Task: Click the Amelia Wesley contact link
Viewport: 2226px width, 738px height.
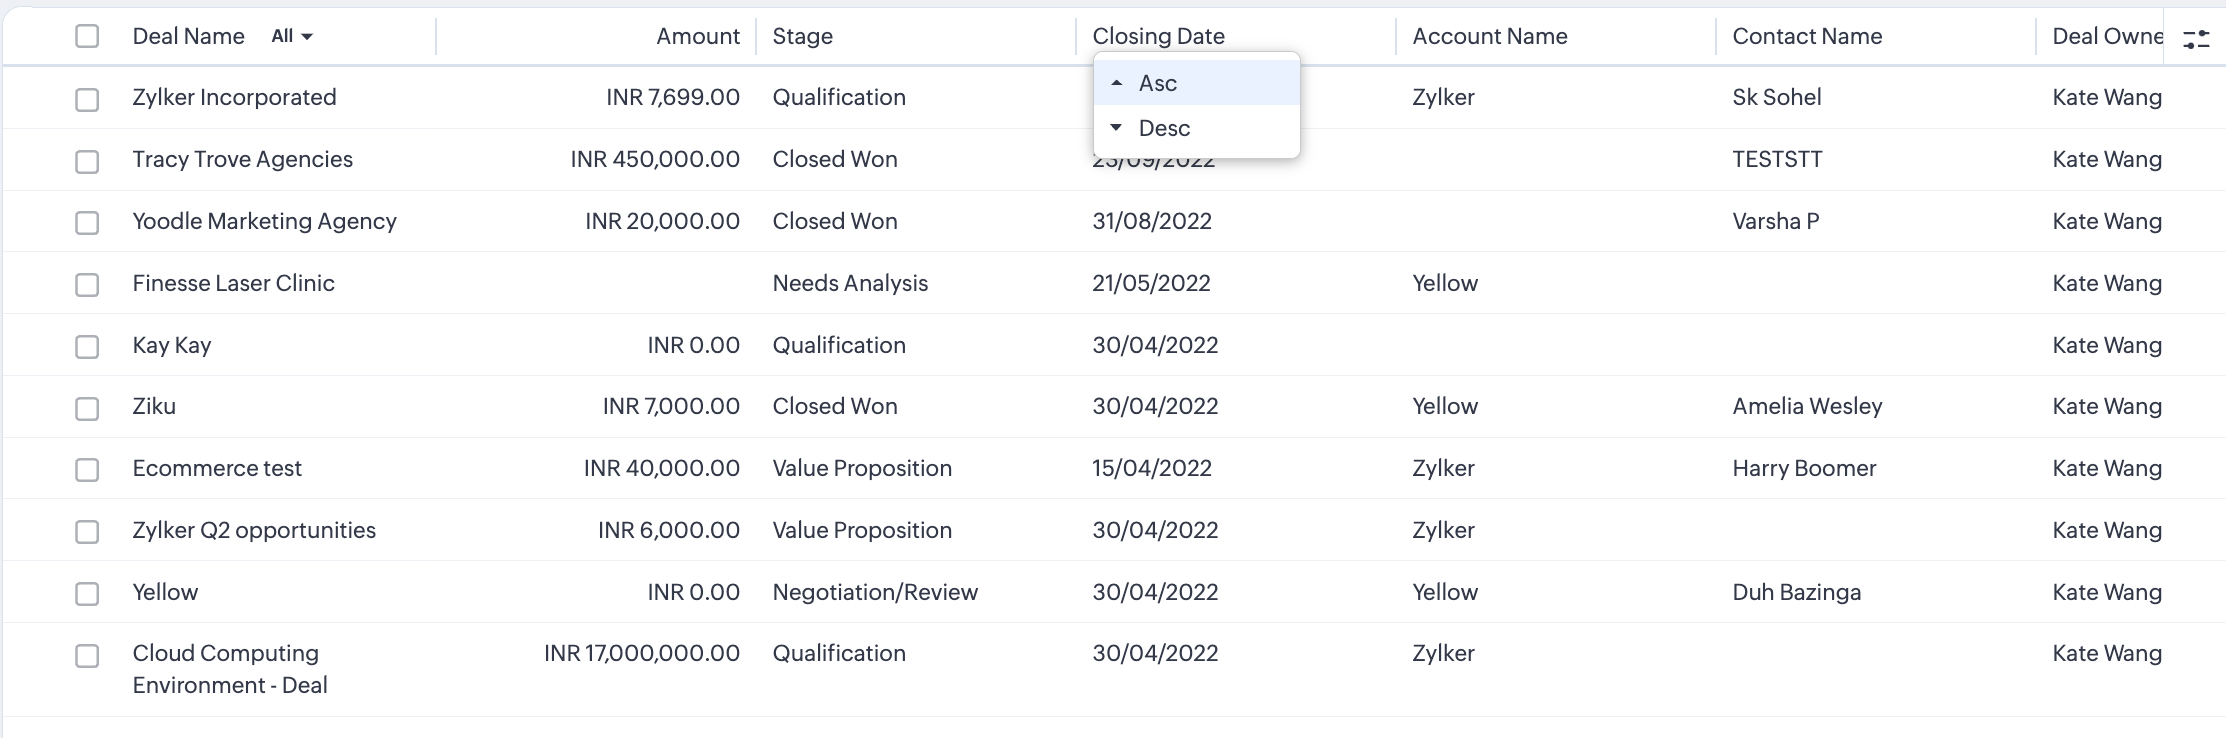Action: pos(1807,406)
